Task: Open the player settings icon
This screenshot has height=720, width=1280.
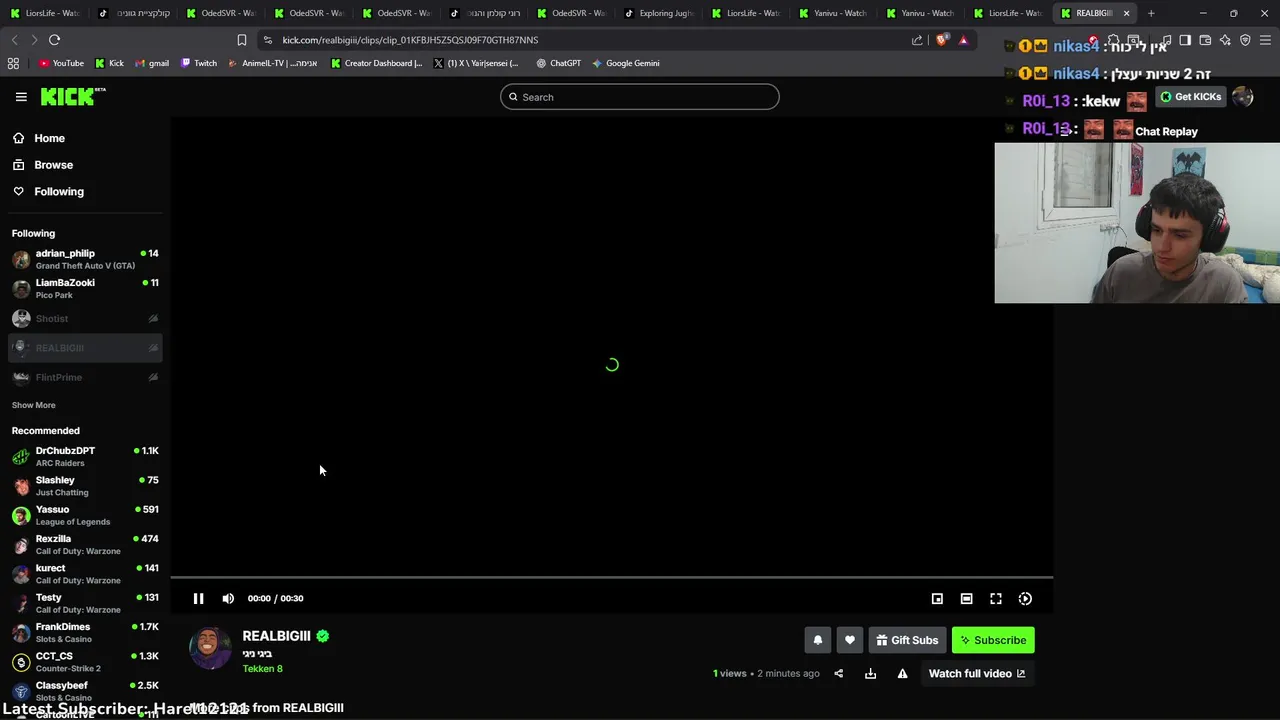Action: [1025, 598]
